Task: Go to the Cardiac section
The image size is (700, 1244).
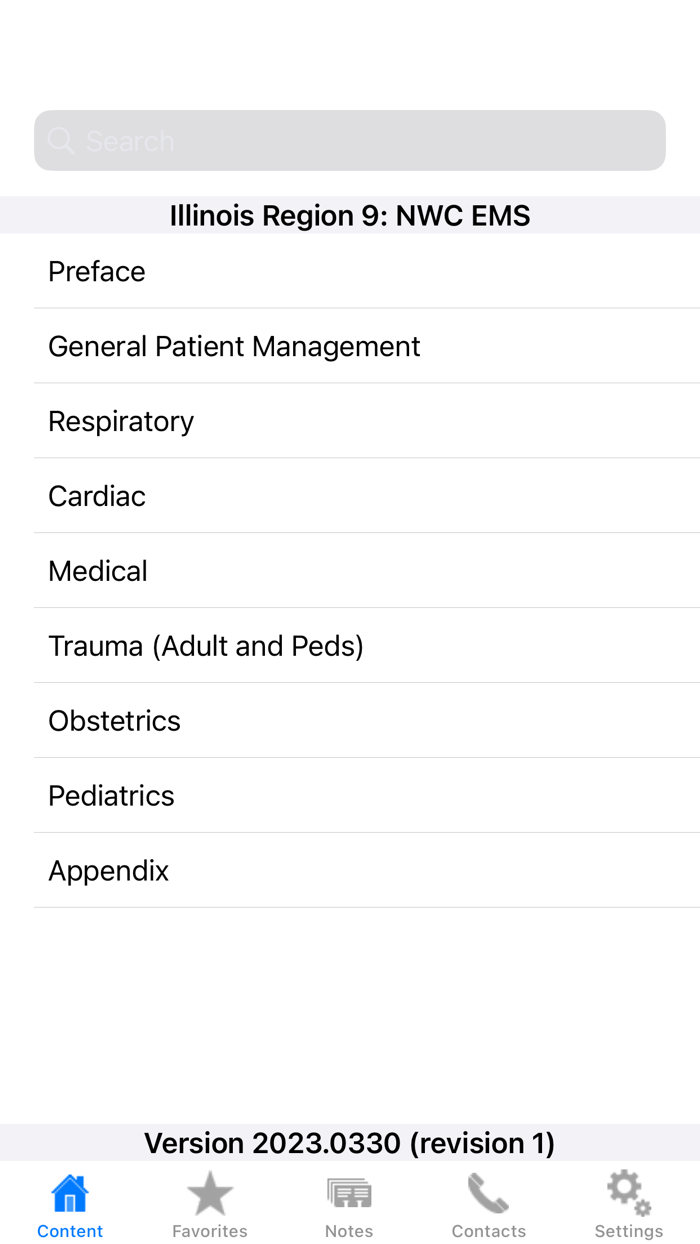Action: click(97, 497)
